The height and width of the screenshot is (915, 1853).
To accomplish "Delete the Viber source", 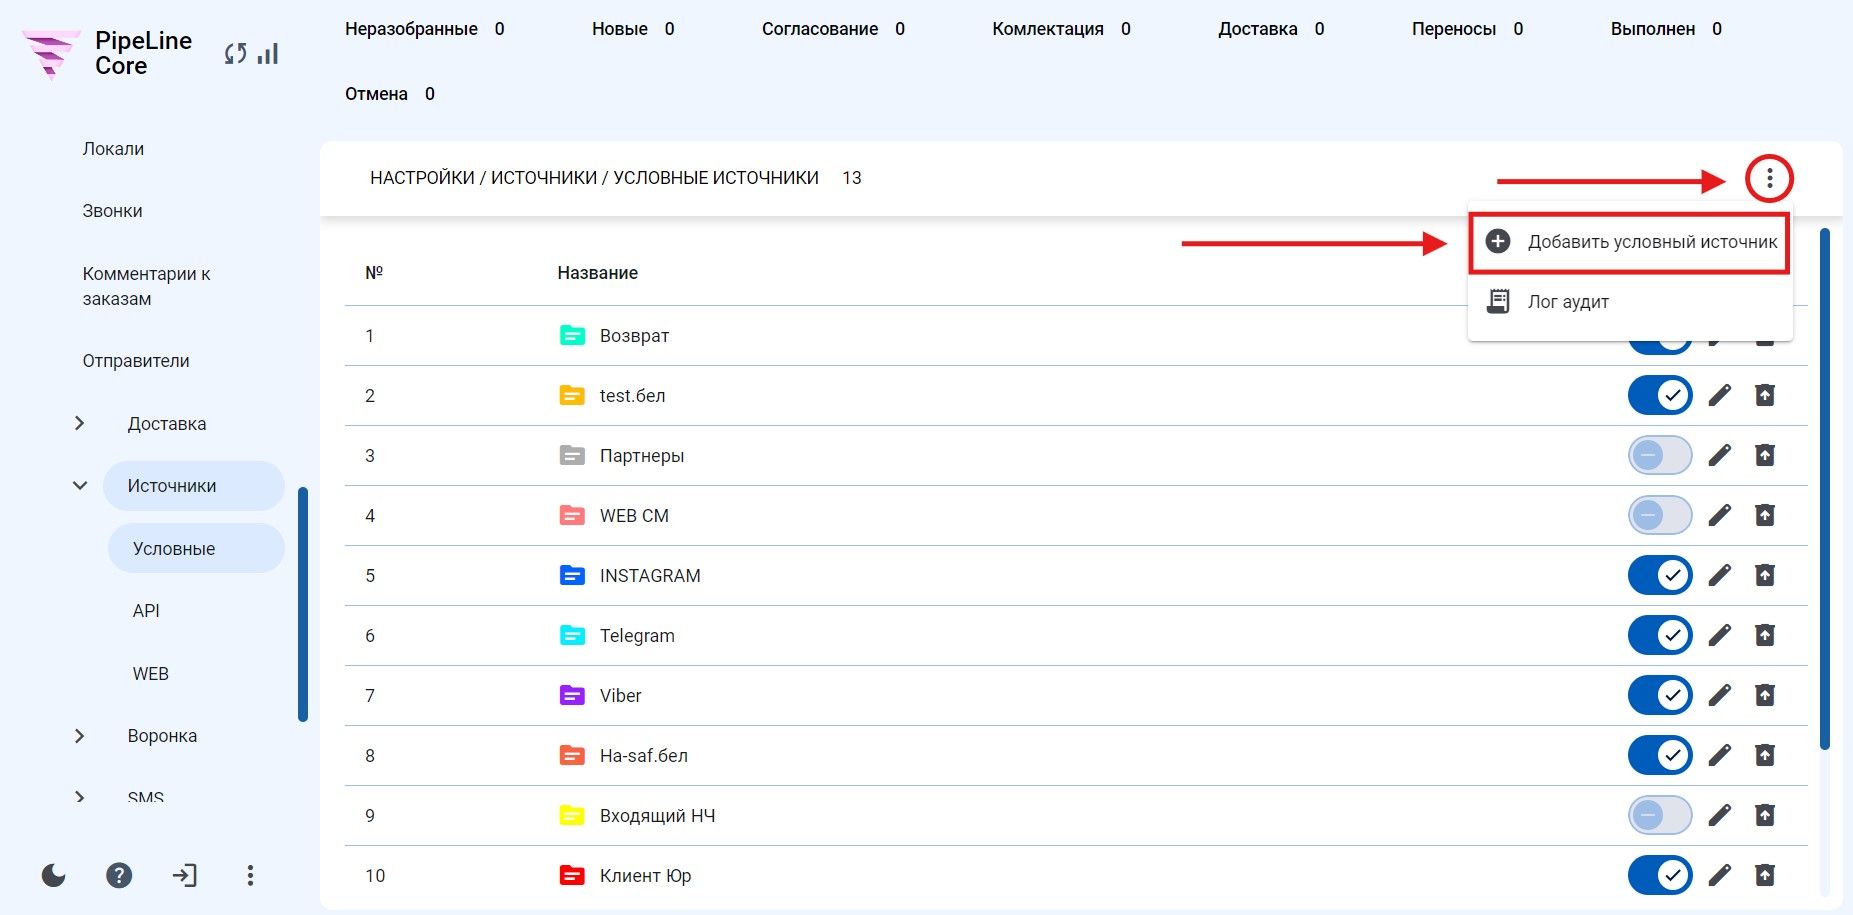I will click(x=1765, y=696).
